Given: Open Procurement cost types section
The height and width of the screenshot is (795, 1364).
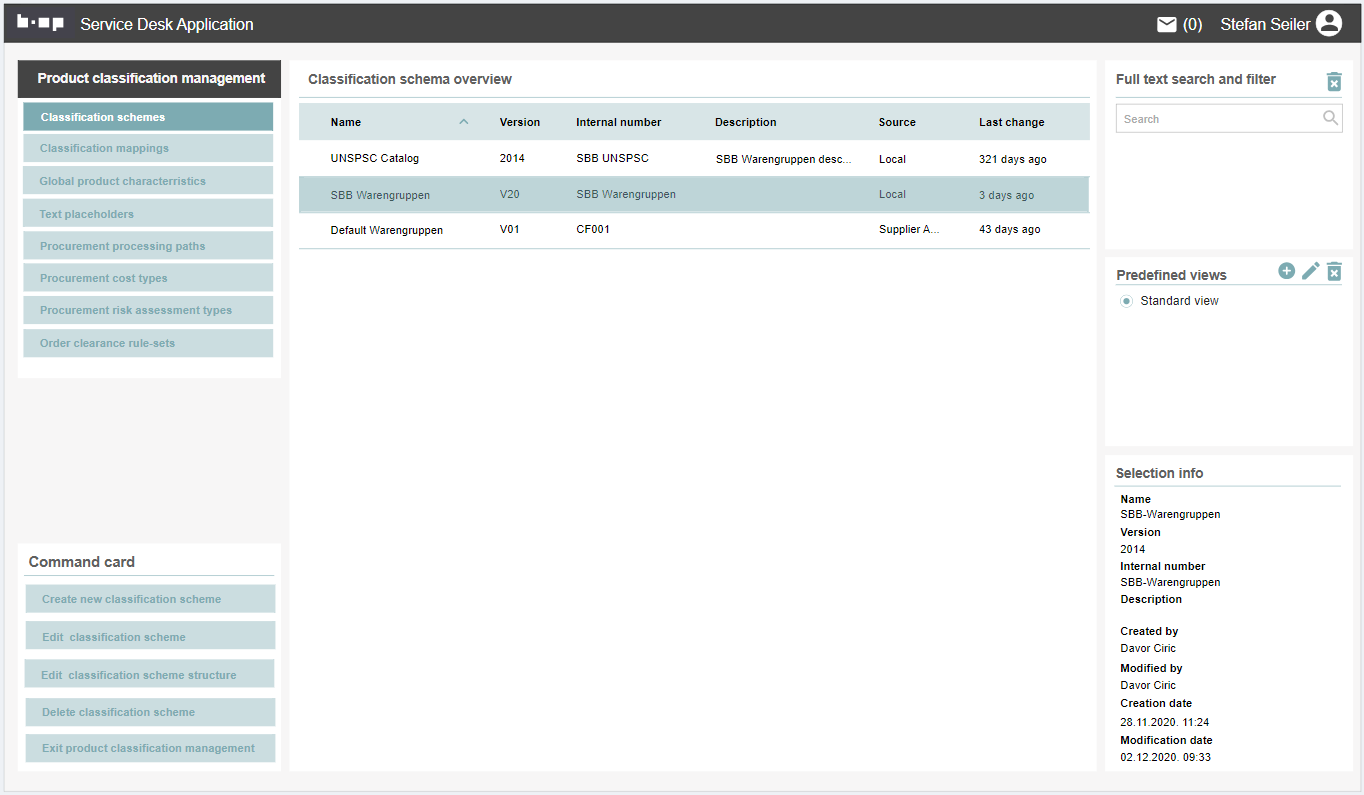Looking at the screenshot, I should coord(148,278).
